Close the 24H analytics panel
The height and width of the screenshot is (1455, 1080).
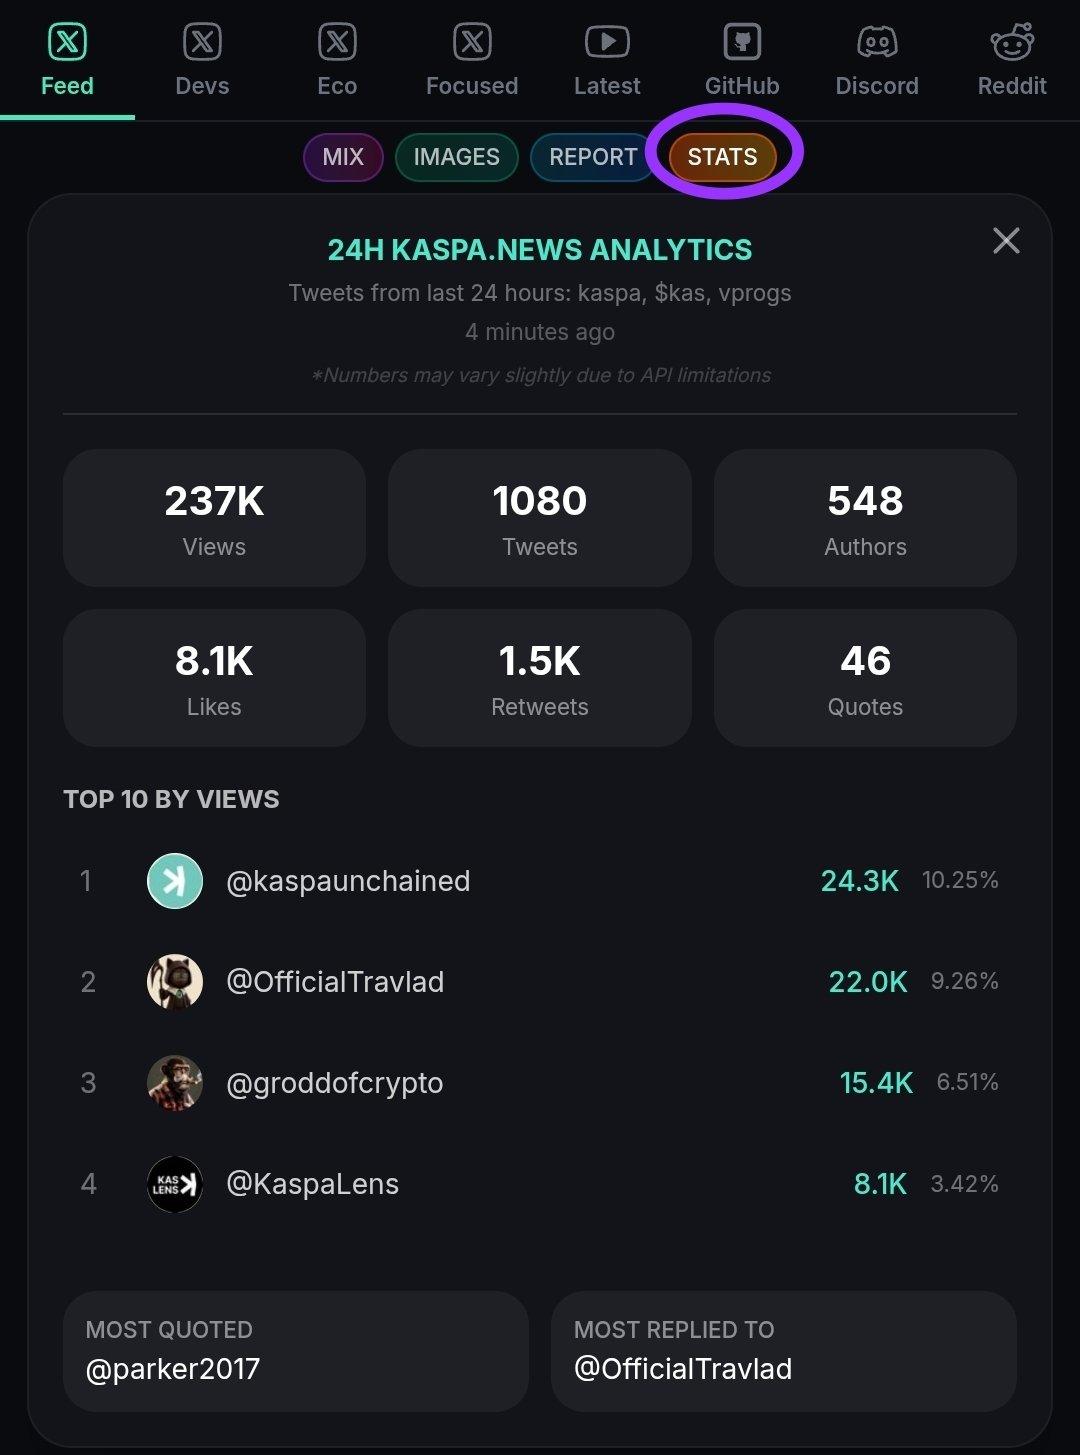click(1006, 241)
